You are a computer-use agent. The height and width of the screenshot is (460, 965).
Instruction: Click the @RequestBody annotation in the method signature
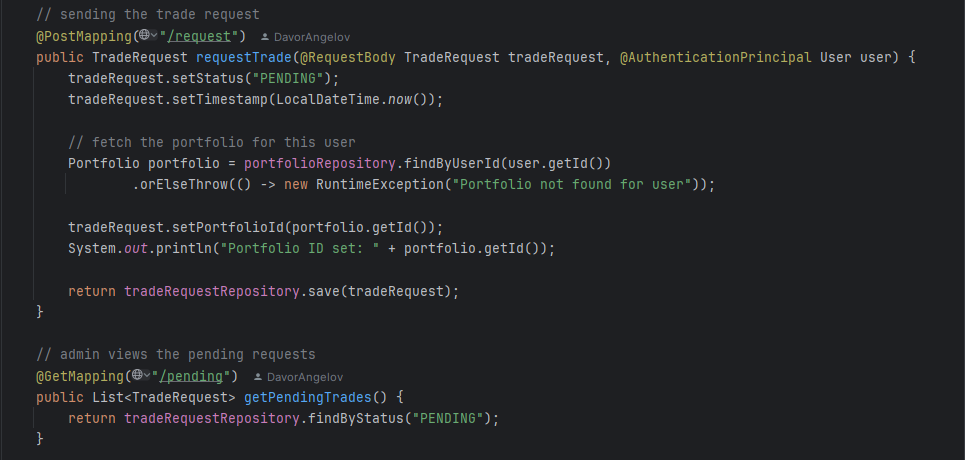tap(352, 58)
